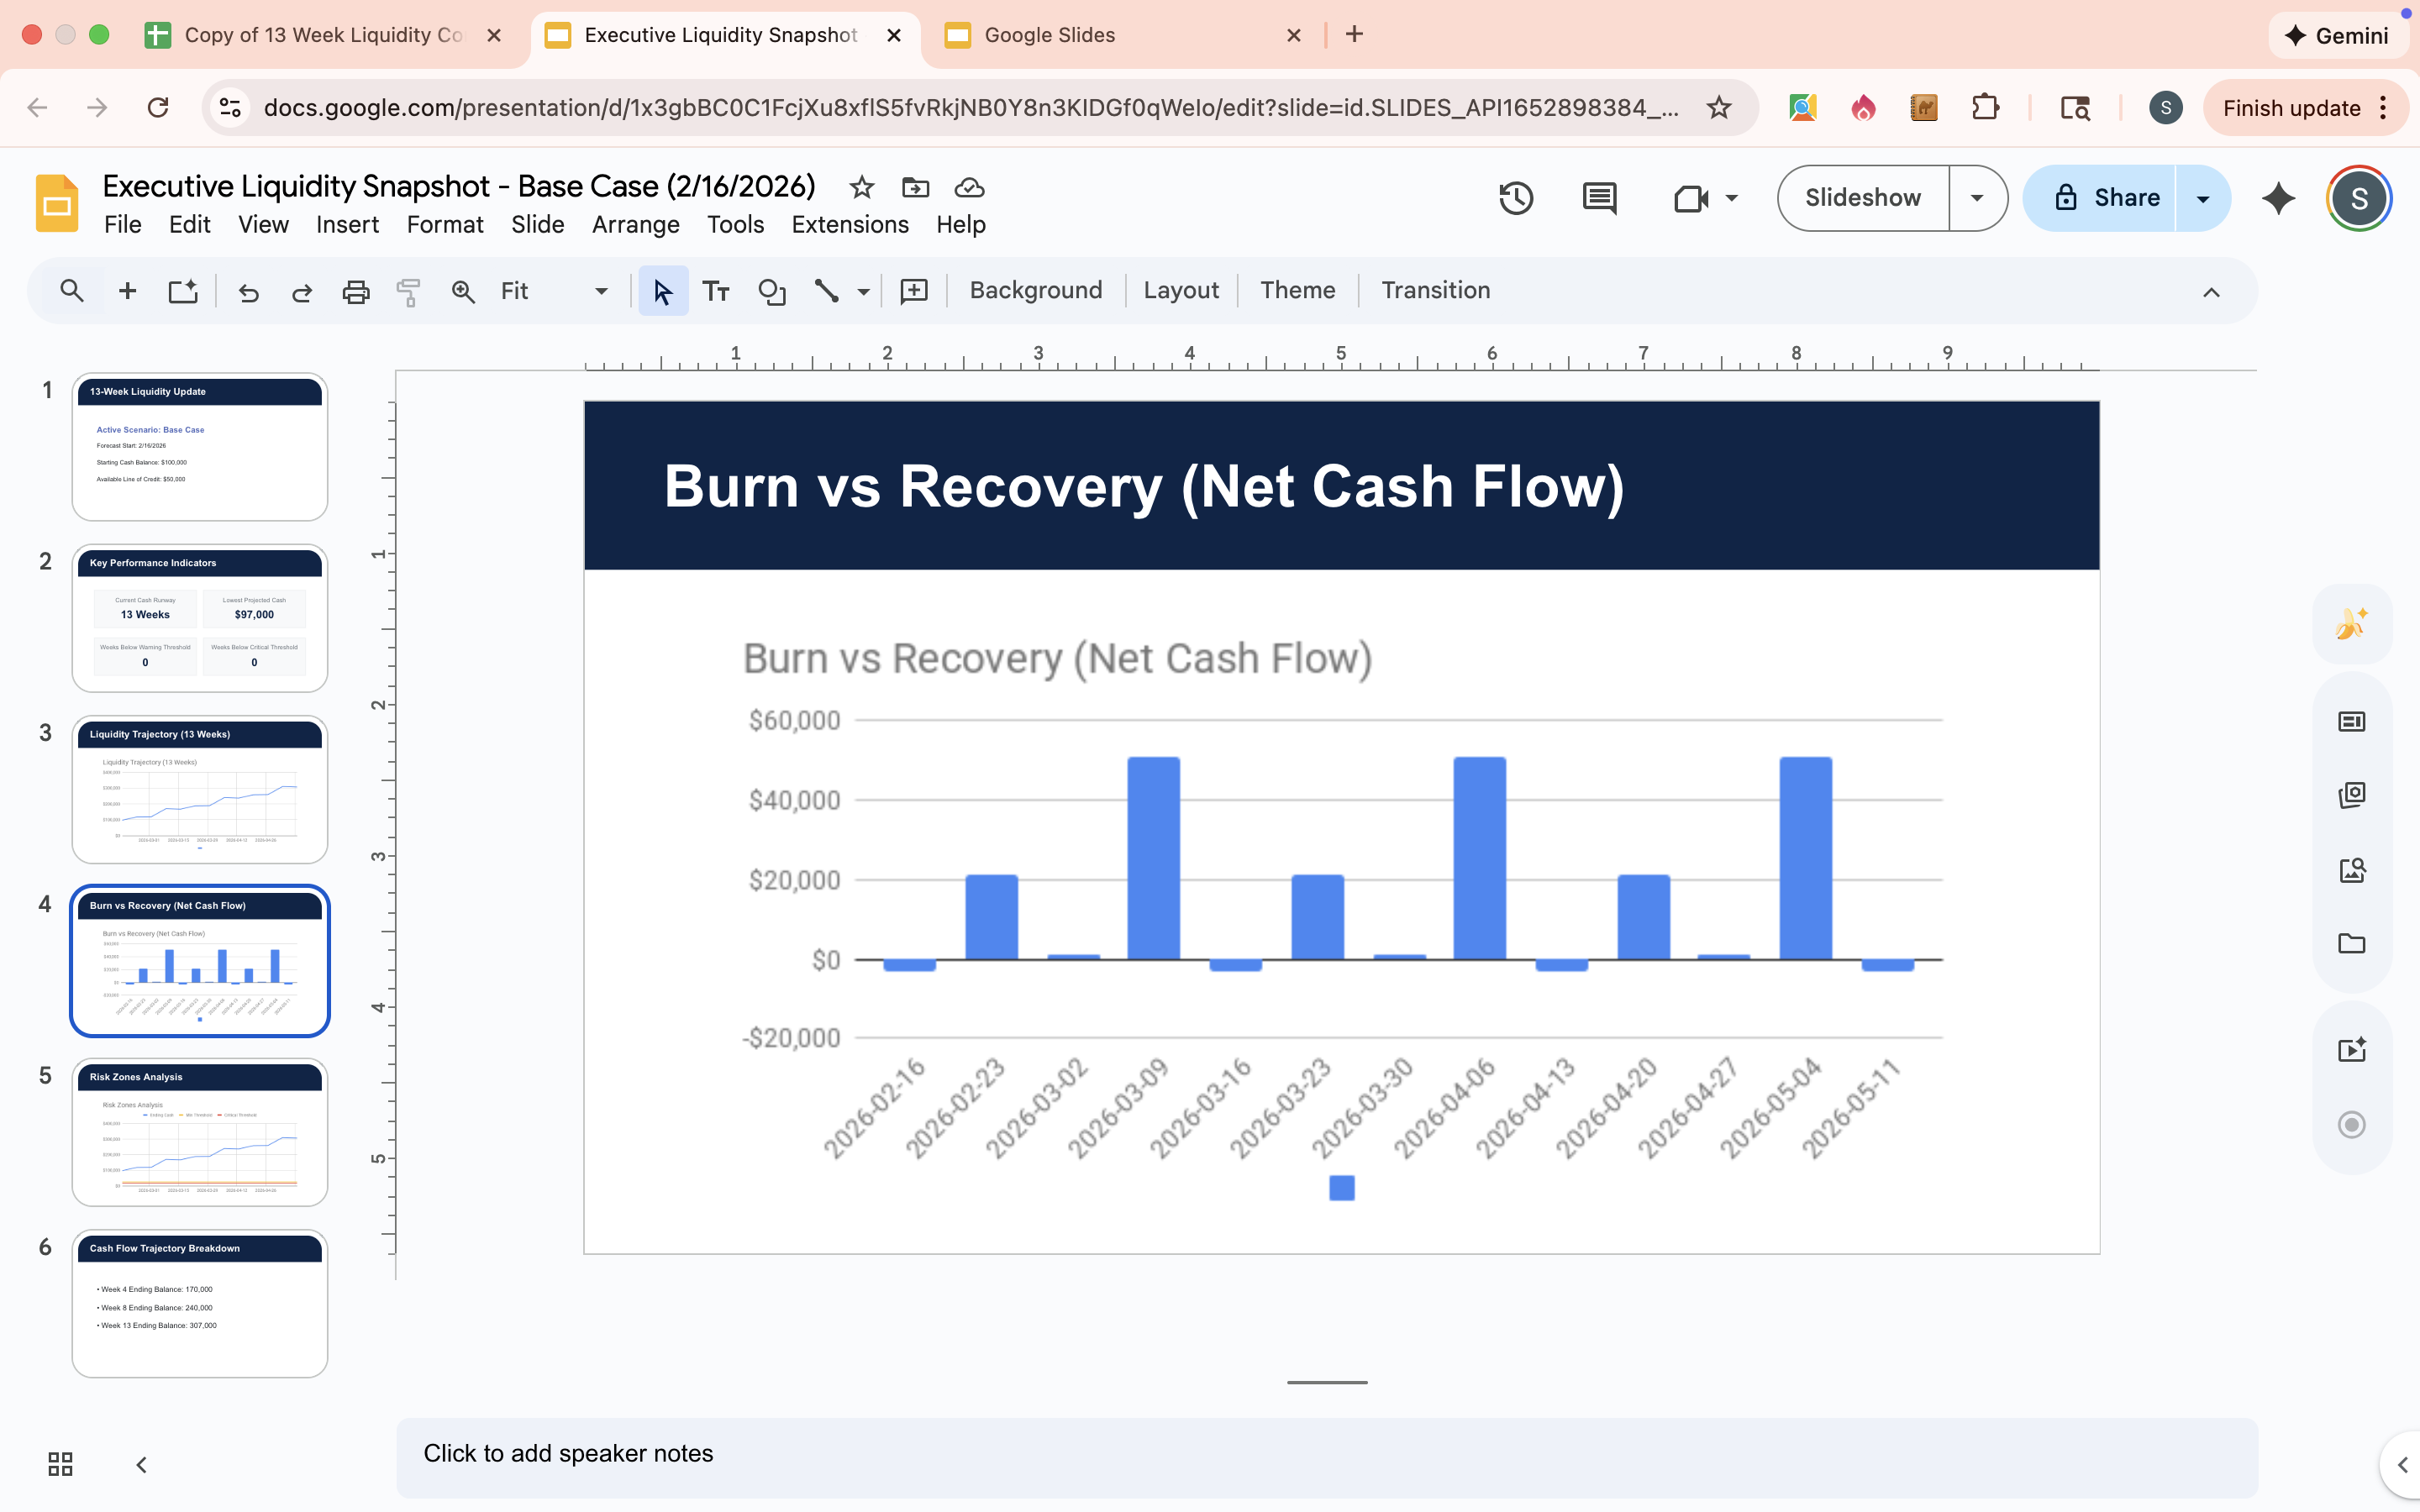Select the Cash Flow Trajectory Breakdown thumbnail
The width and height of the screenshot is (2420, 1512).
200,1304
